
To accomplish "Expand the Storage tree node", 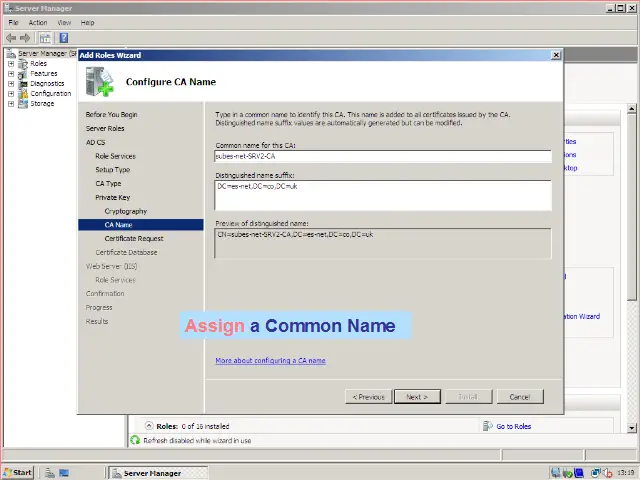I will click(x=11, y=104).
